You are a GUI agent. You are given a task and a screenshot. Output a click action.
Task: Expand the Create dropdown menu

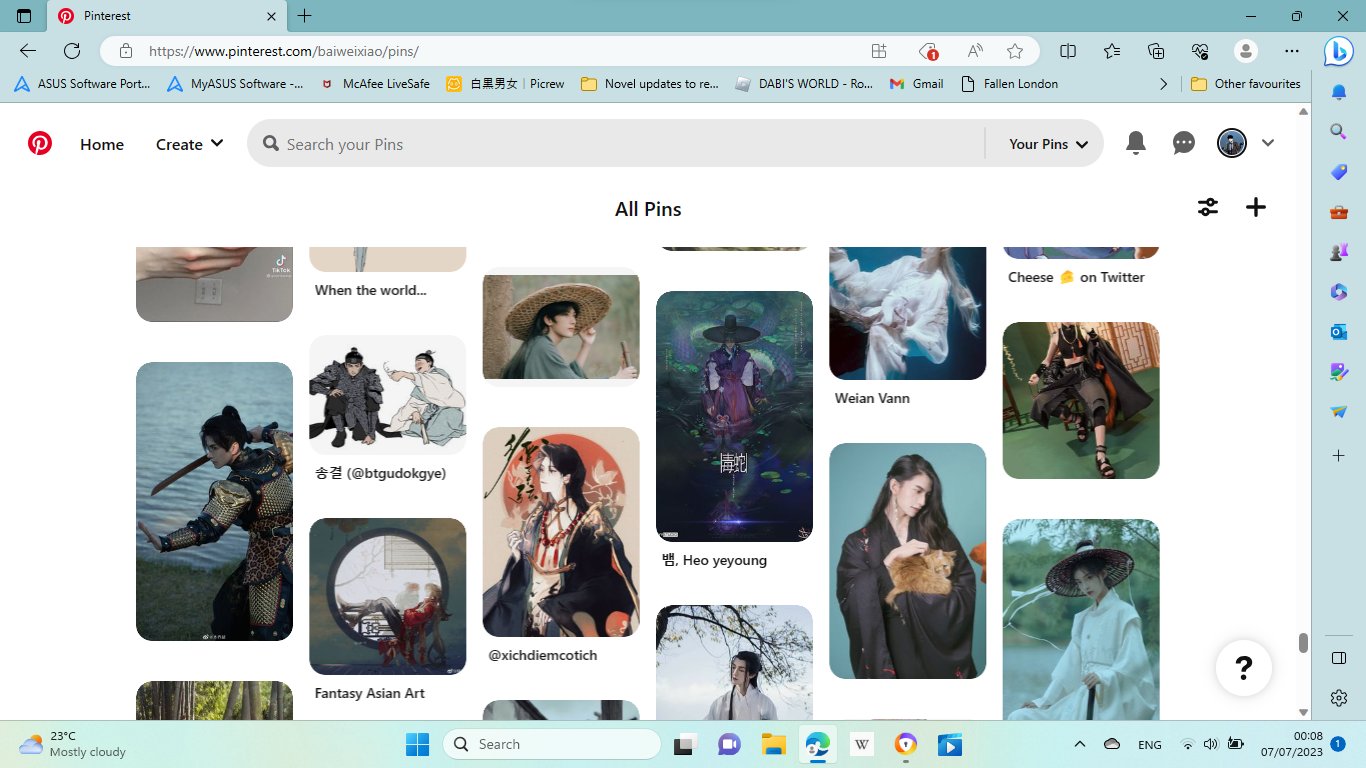pos(189,144)
